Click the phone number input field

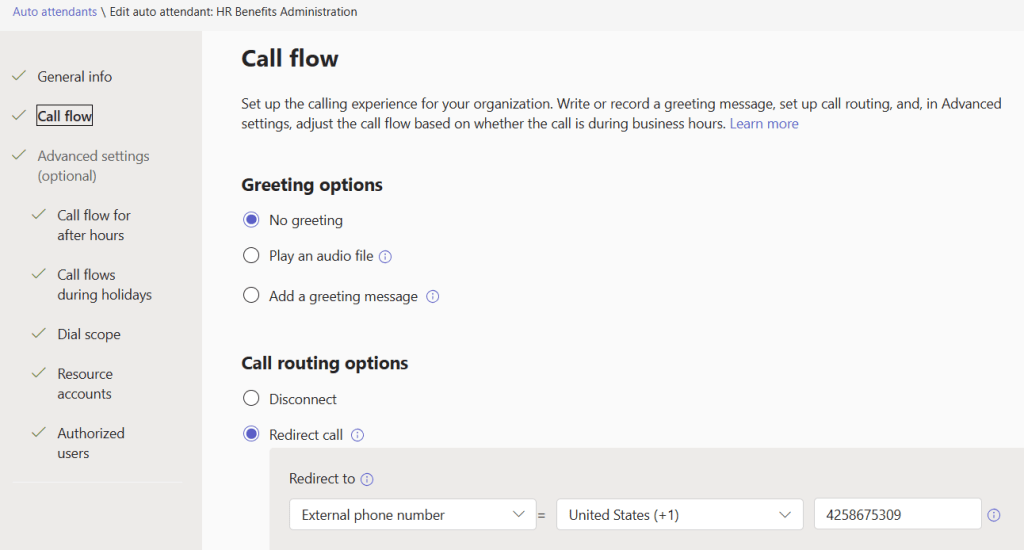click(896, 515)
